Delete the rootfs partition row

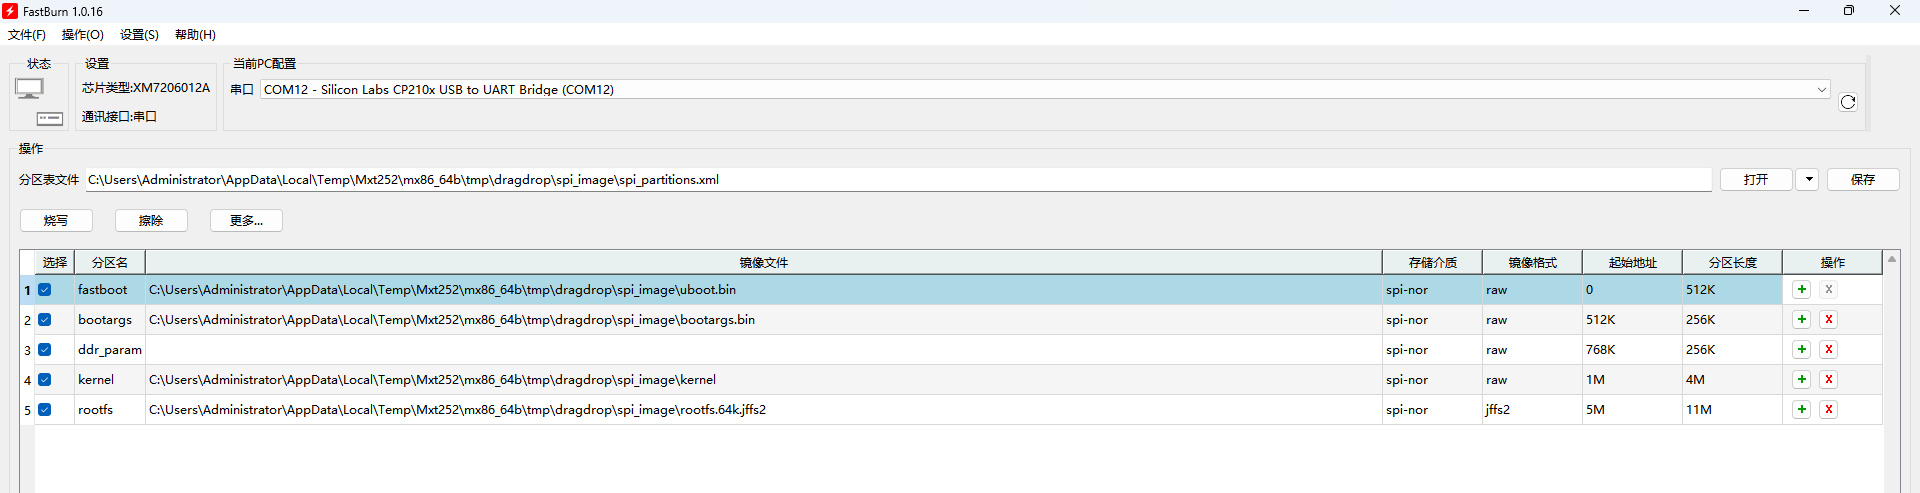pos(1829,410)
